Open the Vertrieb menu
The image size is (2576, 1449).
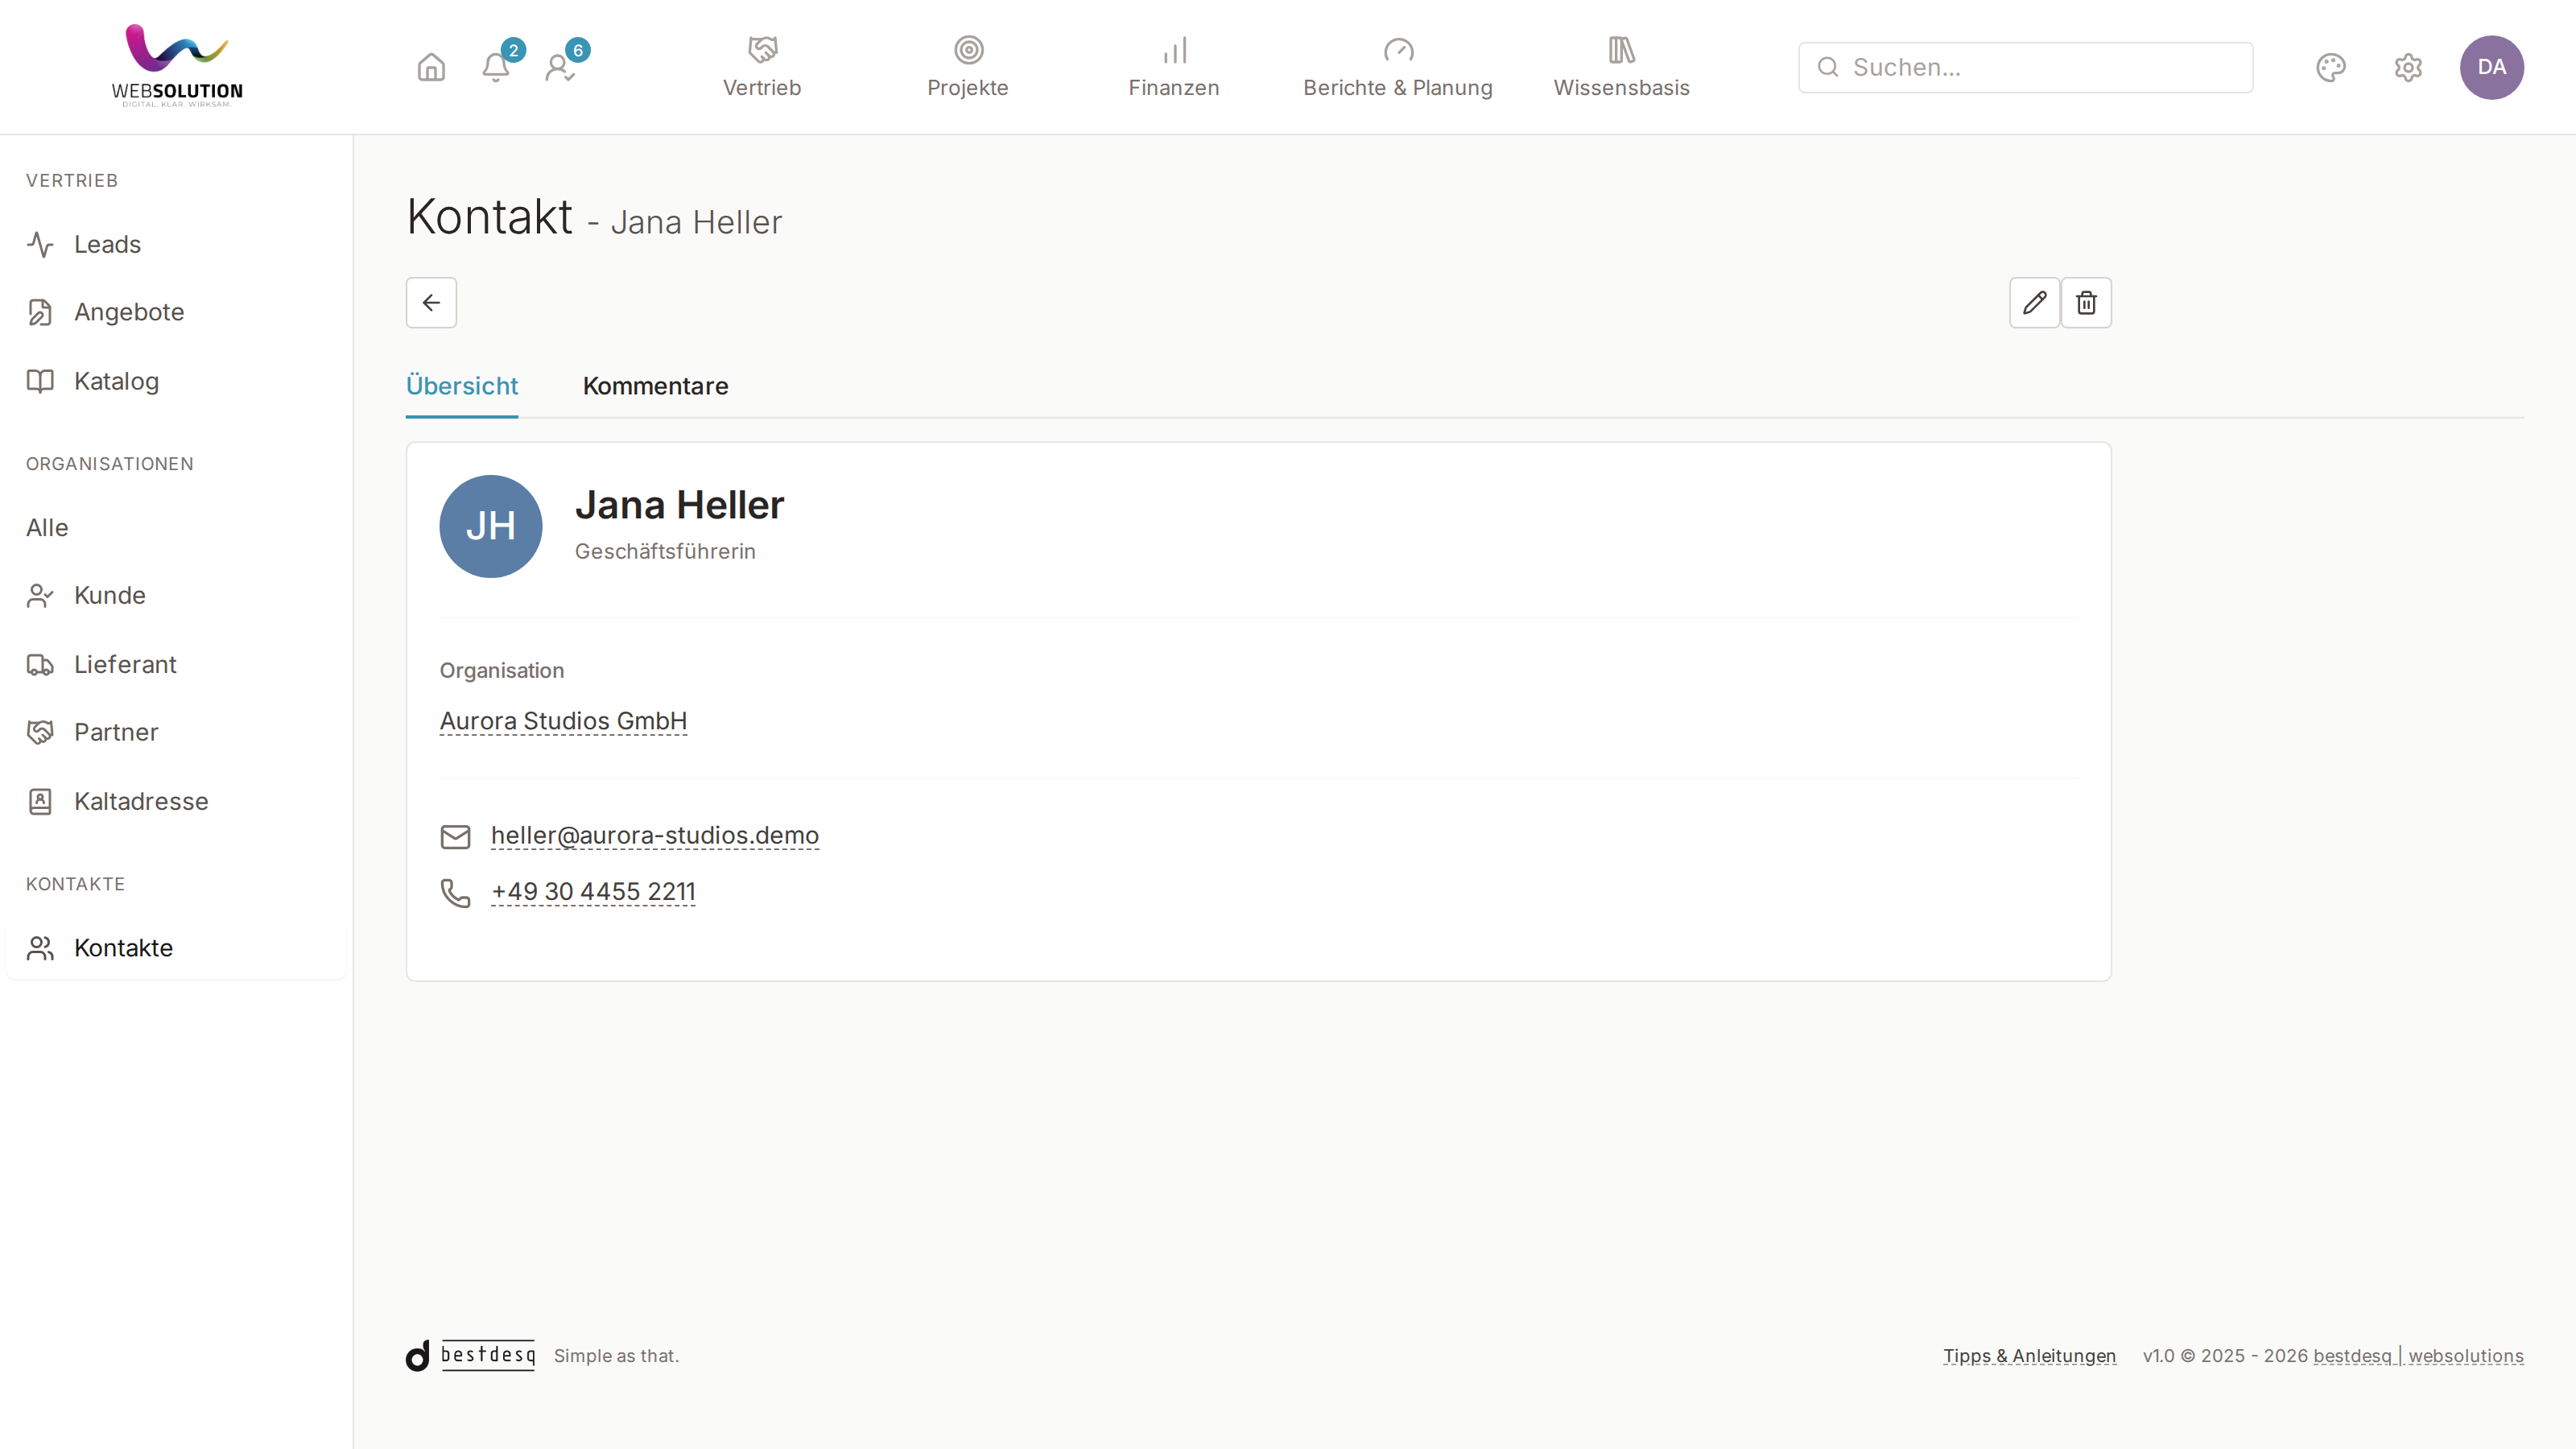pos(762,67)
